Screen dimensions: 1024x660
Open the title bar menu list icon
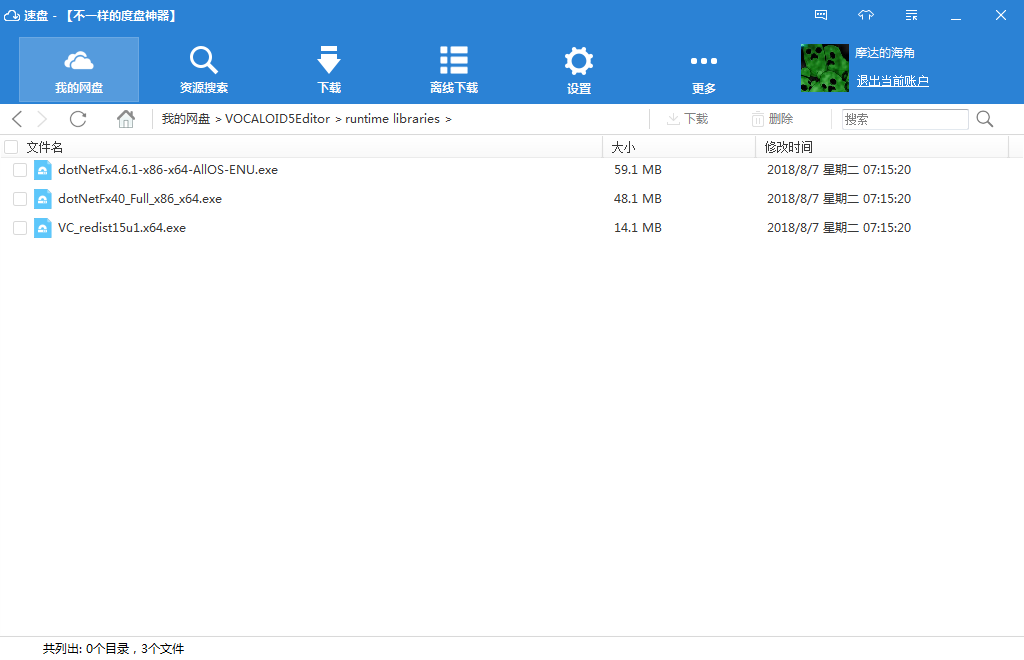point(911,15)
